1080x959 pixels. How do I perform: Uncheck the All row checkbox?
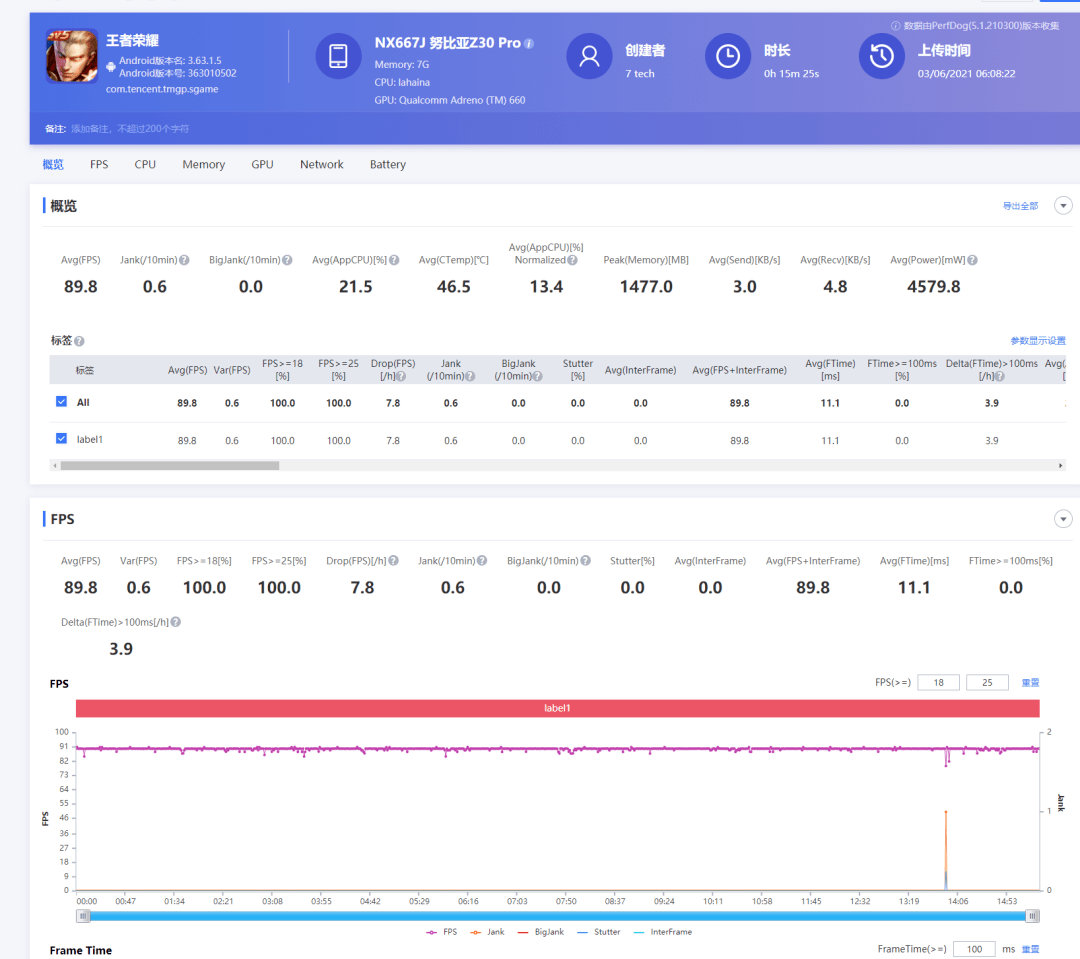[x=61, y=402]
